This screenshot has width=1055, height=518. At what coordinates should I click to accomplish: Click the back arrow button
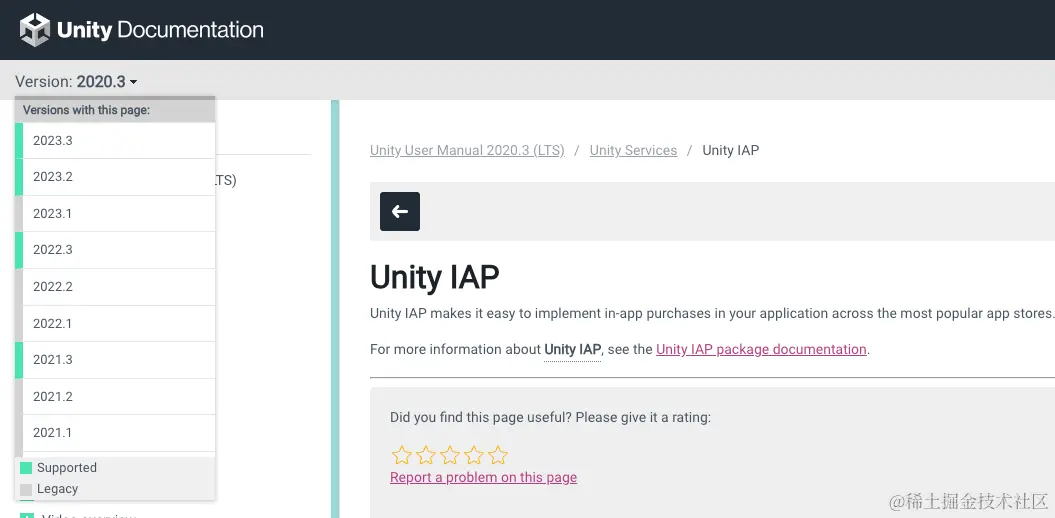pyautogui.click(x=400, y=211)
